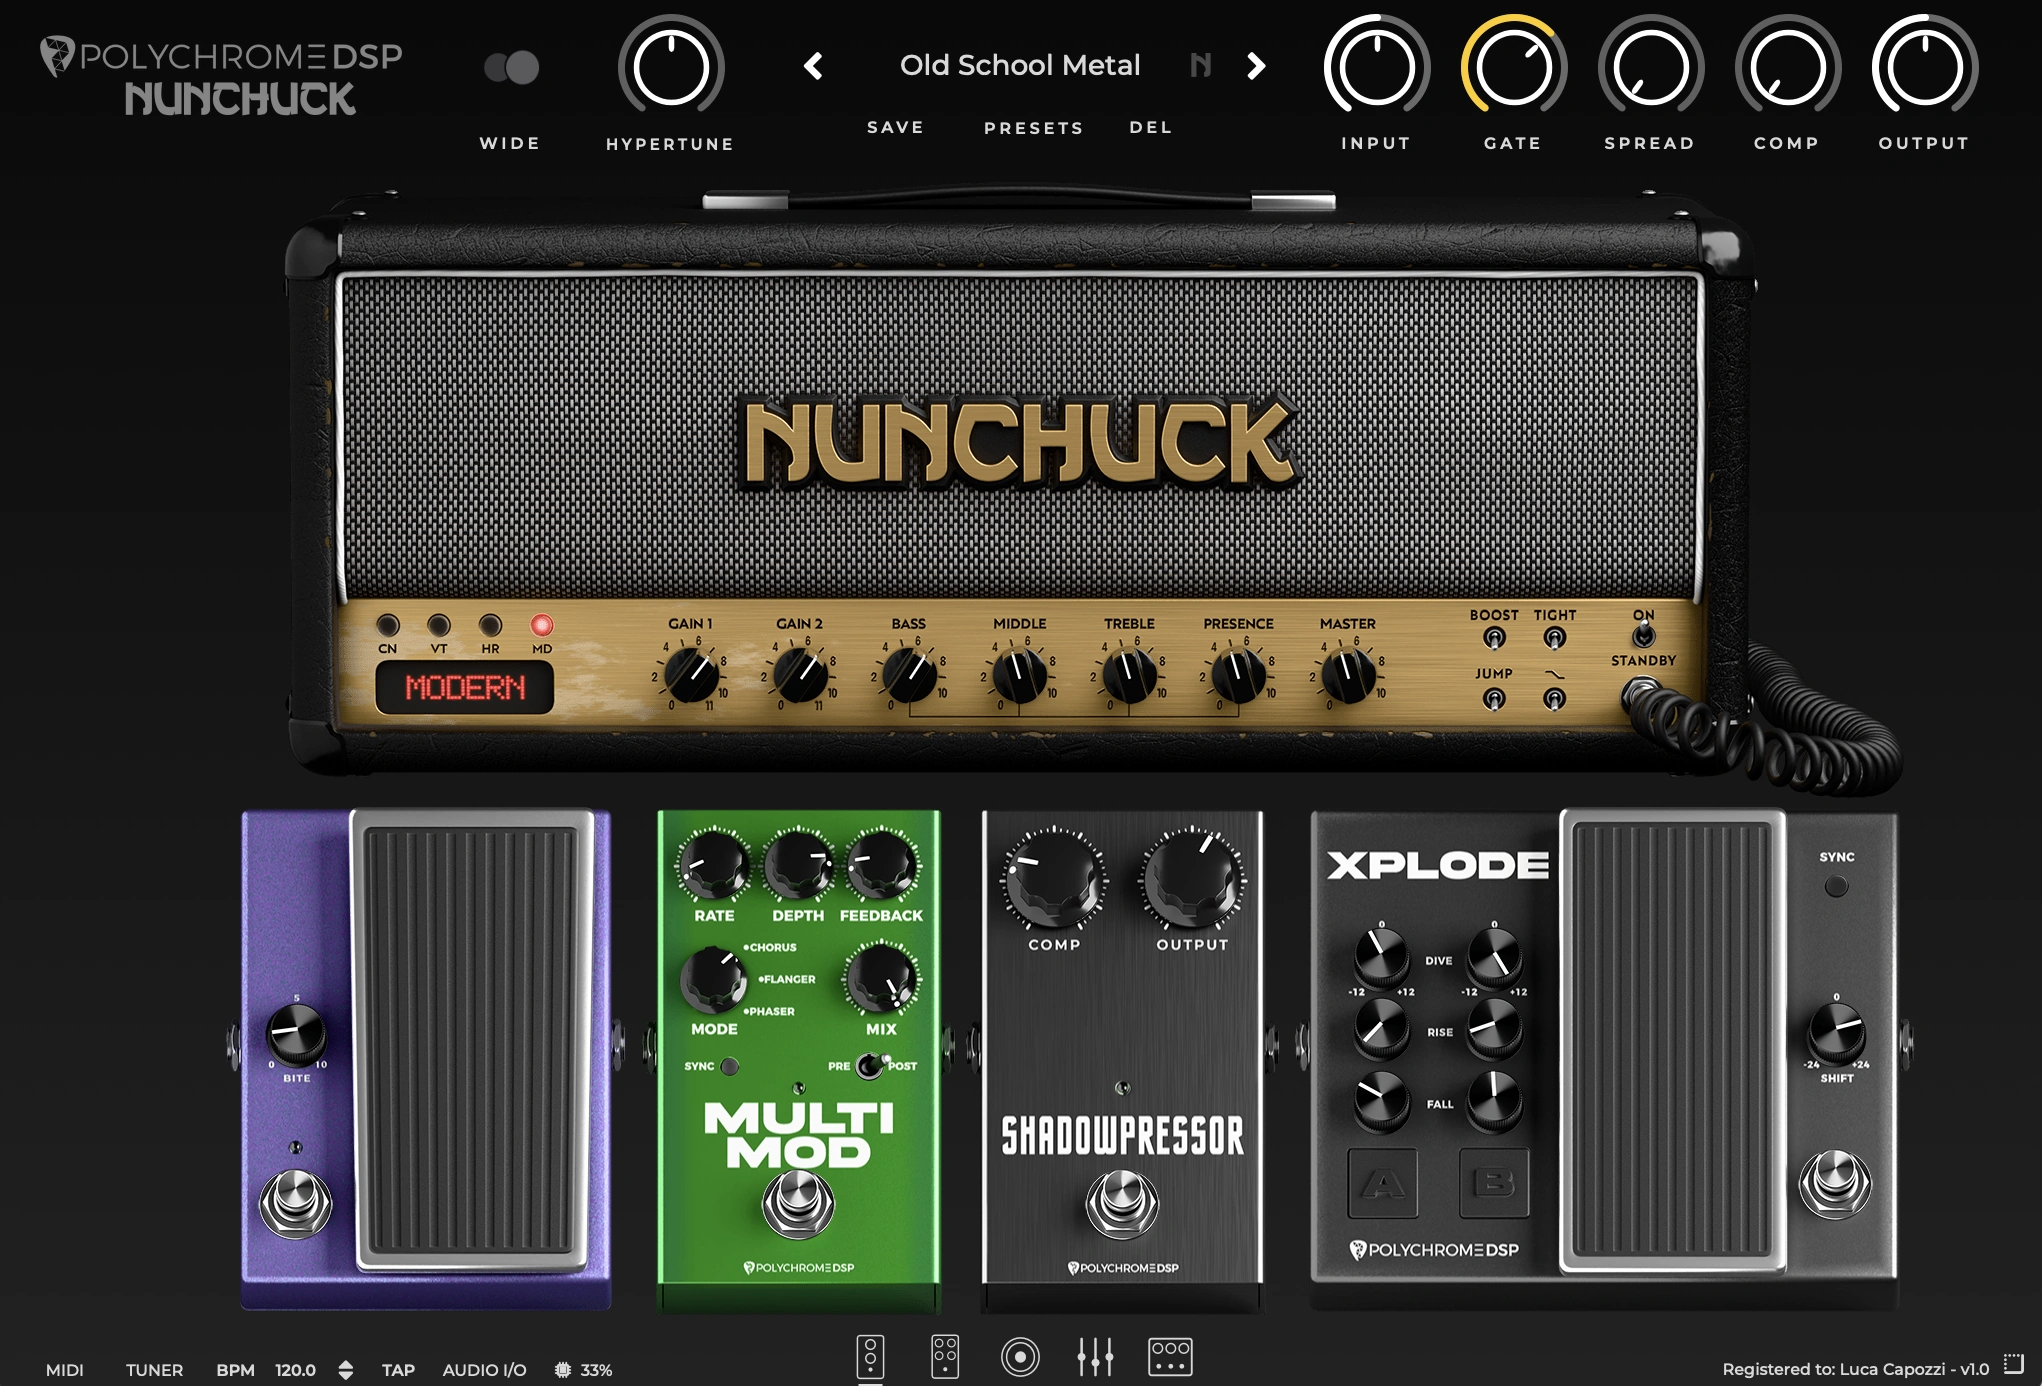Flip the amp BOOST switch

[1494, 638]
